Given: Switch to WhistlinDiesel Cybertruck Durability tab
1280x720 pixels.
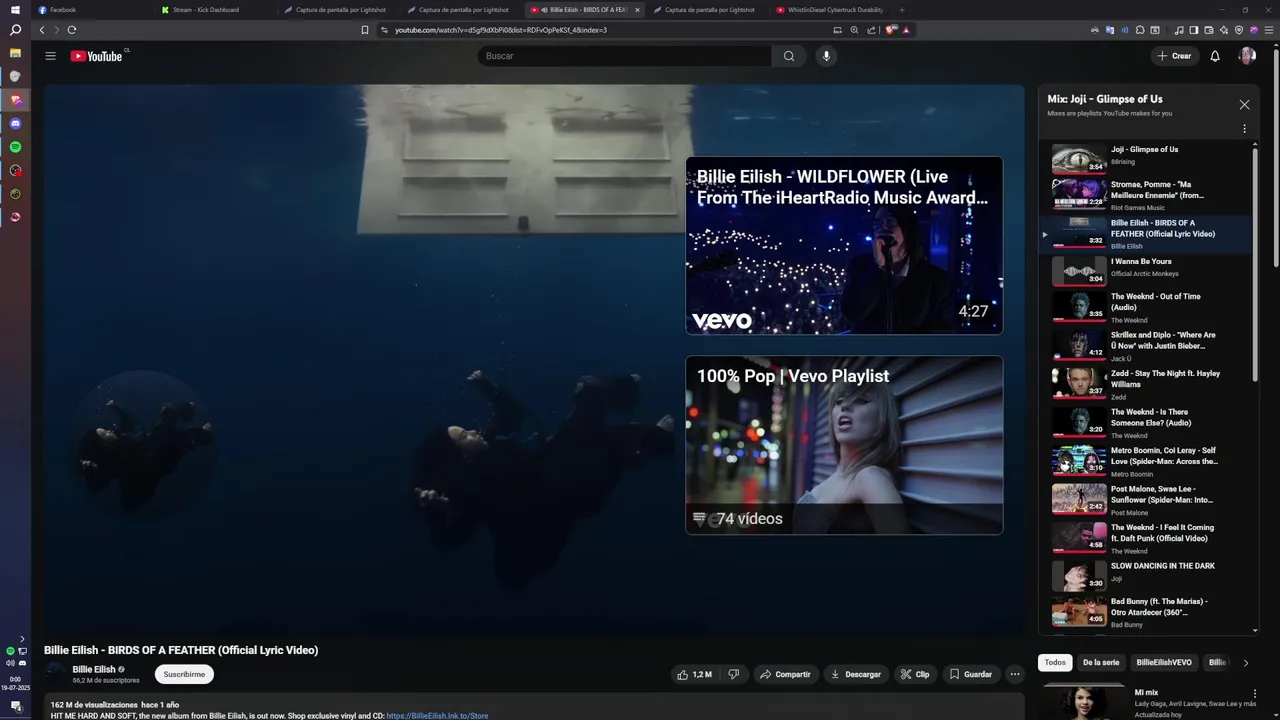Looking at the screenshot, I should click(829, 10).
